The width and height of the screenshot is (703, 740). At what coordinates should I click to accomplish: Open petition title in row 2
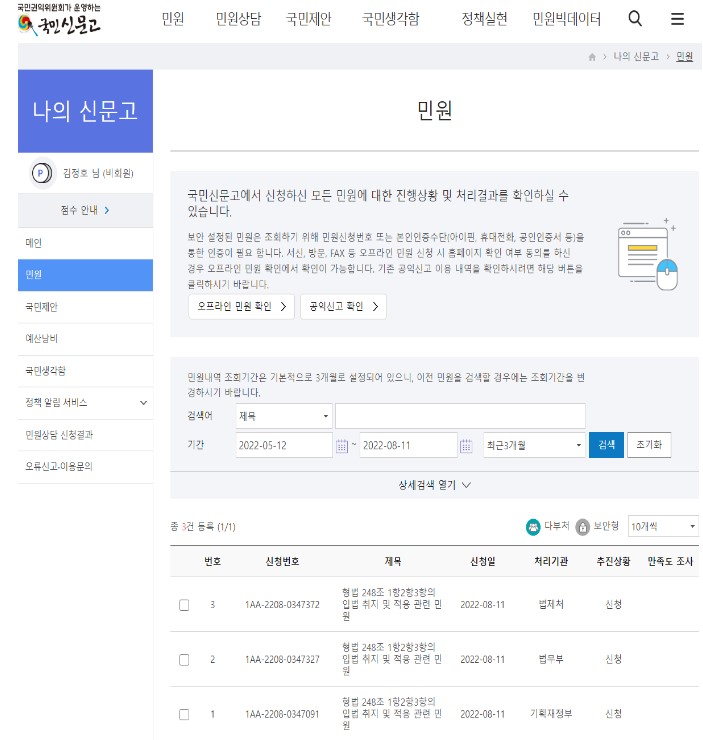click(392, 659)
